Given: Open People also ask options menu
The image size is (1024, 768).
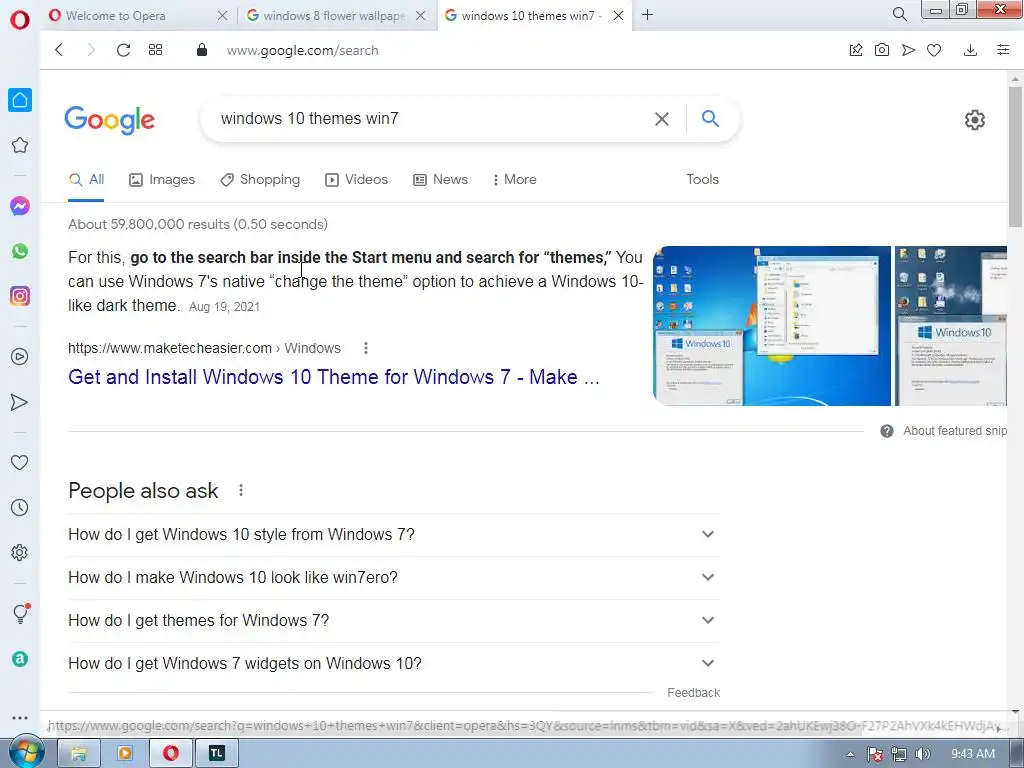Looking at the screenshot, I should coord(241,490).
